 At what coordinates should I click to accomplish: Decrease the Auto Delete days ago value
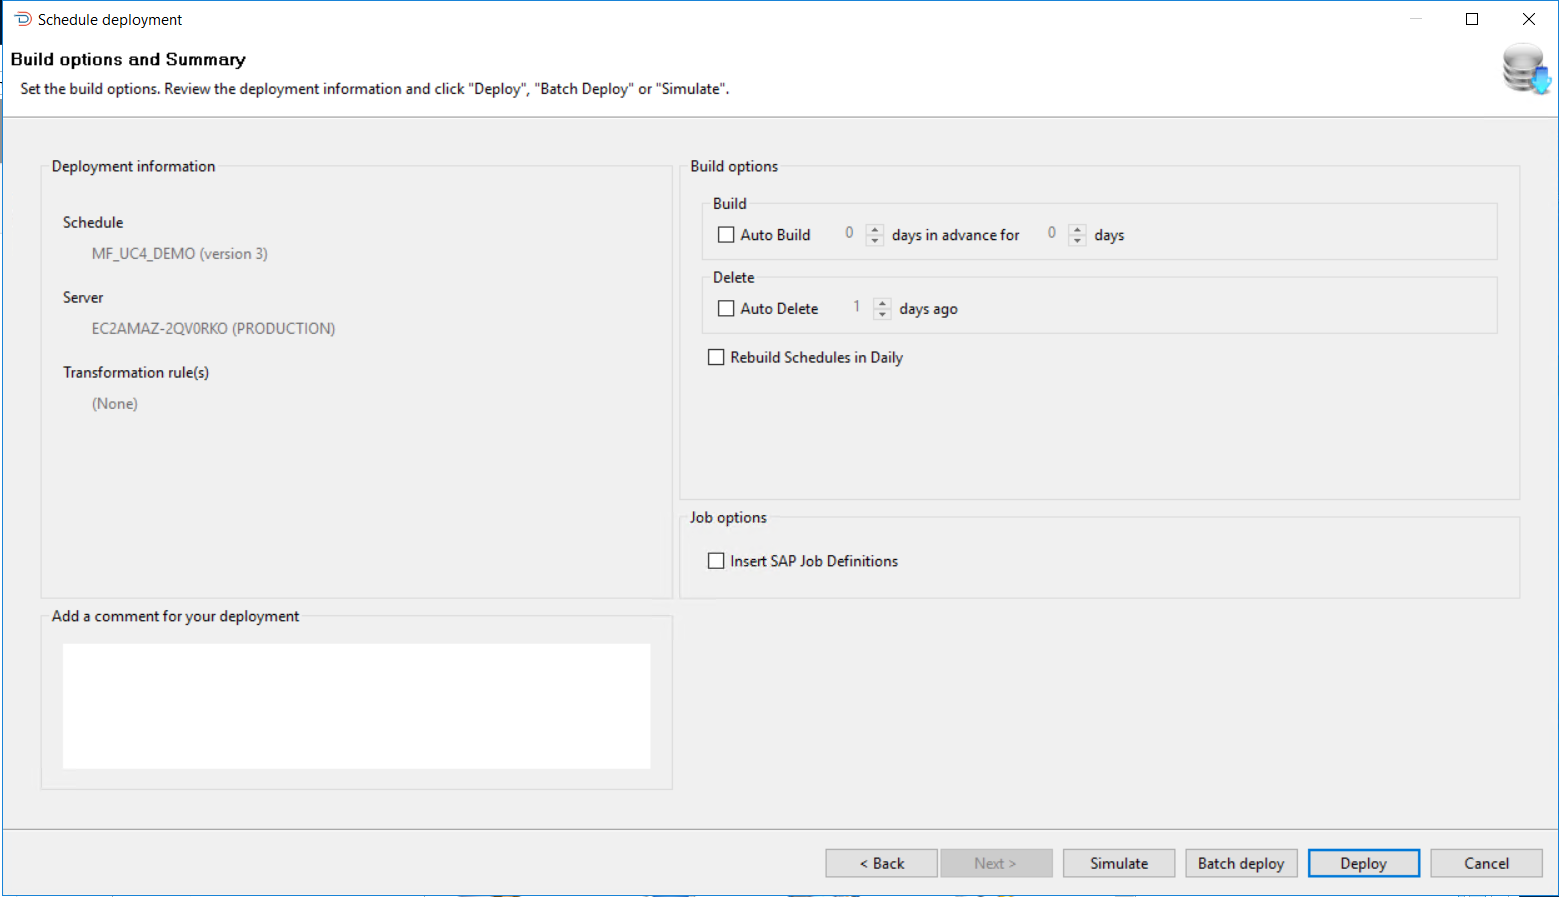[882, 315]
